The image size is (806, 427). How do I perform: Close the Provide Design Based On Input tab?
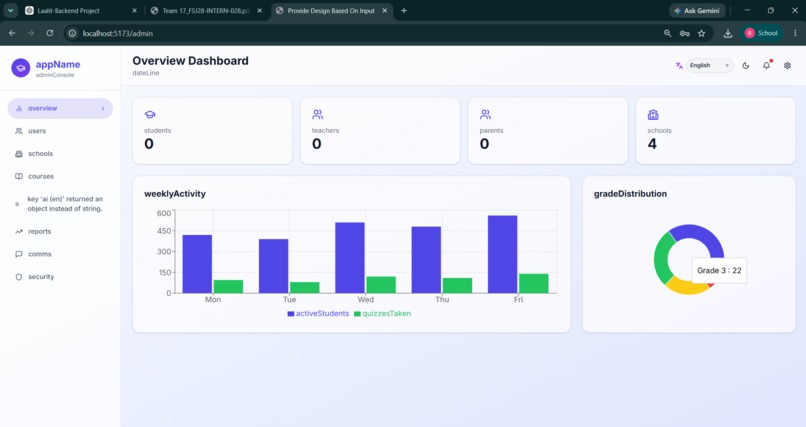384,11
